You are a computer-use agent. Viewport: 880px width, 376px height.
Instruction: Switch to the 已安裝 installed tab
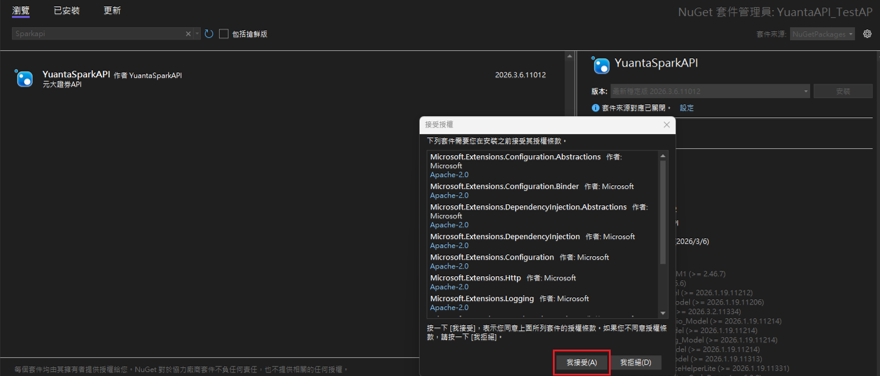(67, 11)
